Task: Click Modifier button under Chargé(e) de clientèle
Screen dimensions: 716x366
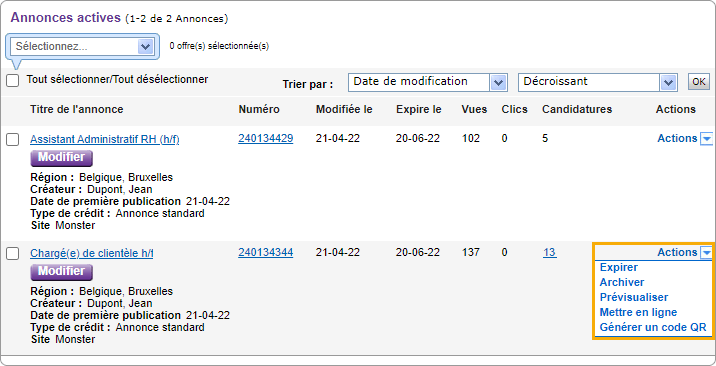Action: click(x=62, y=272)
